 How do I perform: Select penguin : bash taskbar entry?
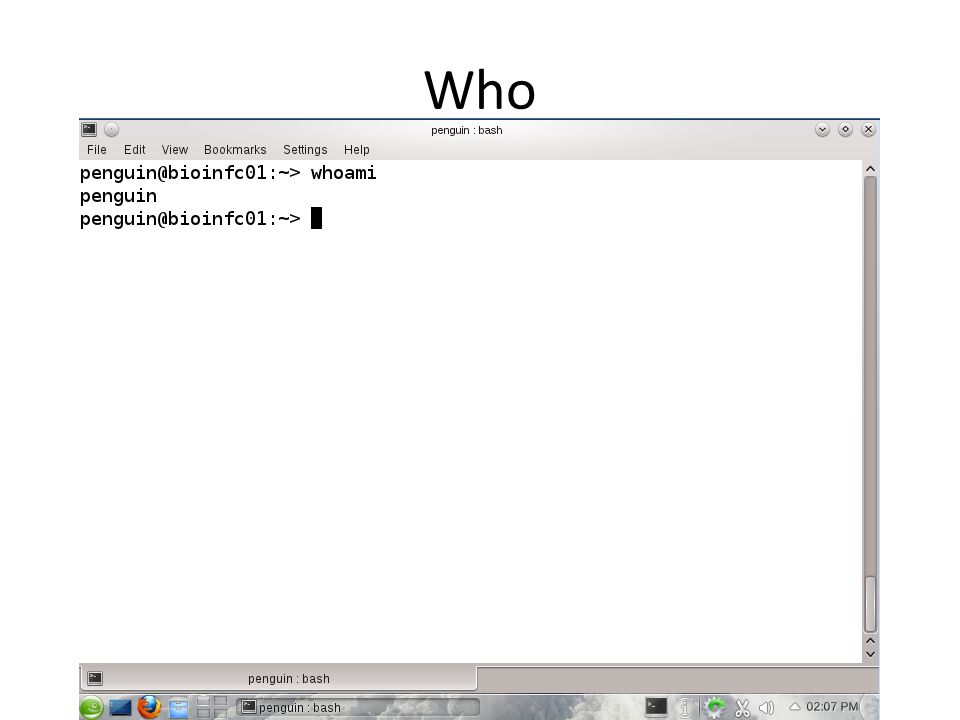[358, 707]
